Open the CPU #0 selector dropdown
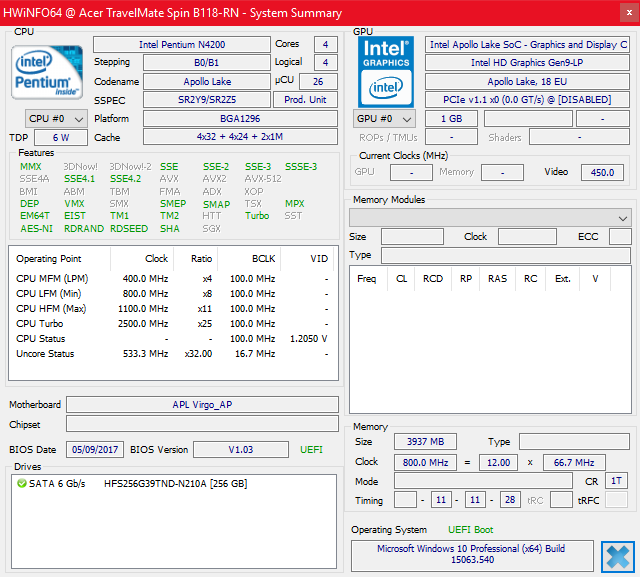Image resolution: width=640 pixels, height=577 pixels. [x=55, y=118]
